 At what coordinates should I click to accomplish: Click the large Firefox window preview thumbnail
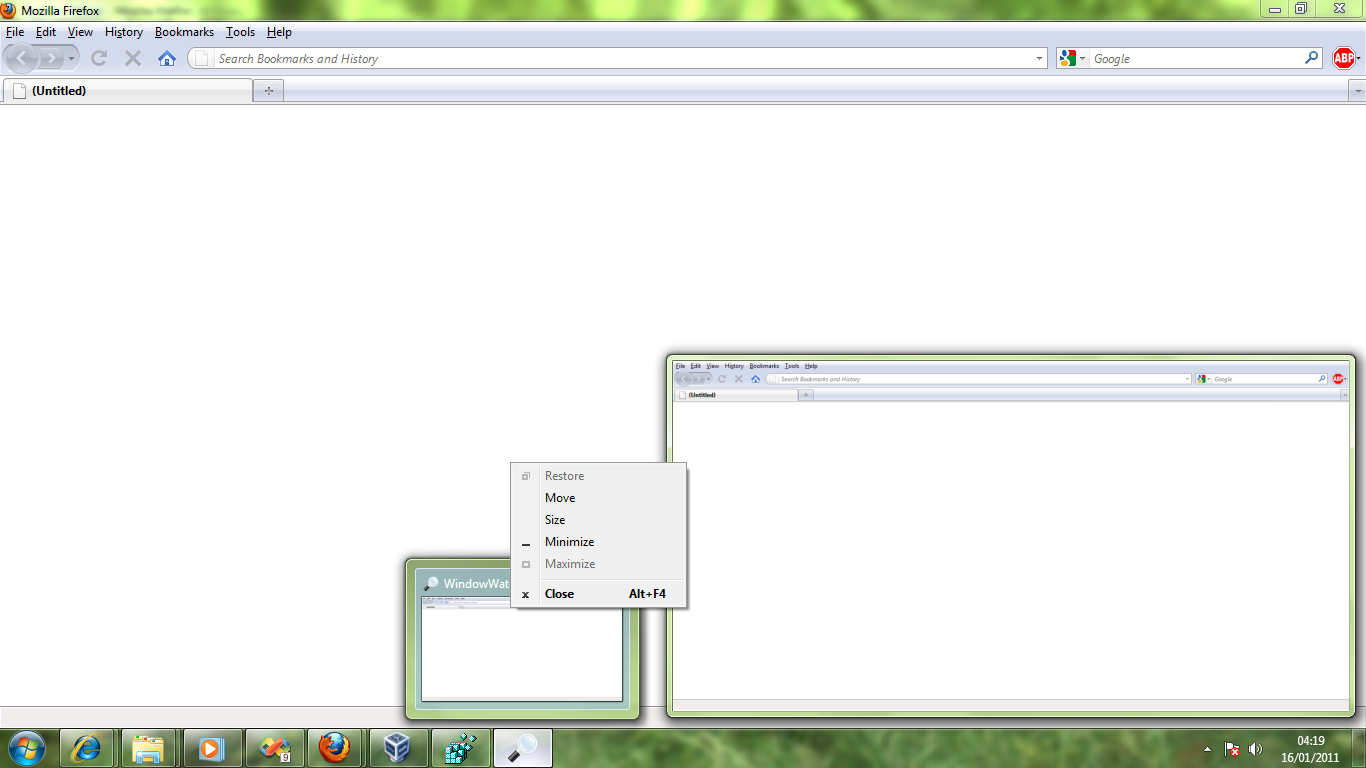(x=1010, y=540)
